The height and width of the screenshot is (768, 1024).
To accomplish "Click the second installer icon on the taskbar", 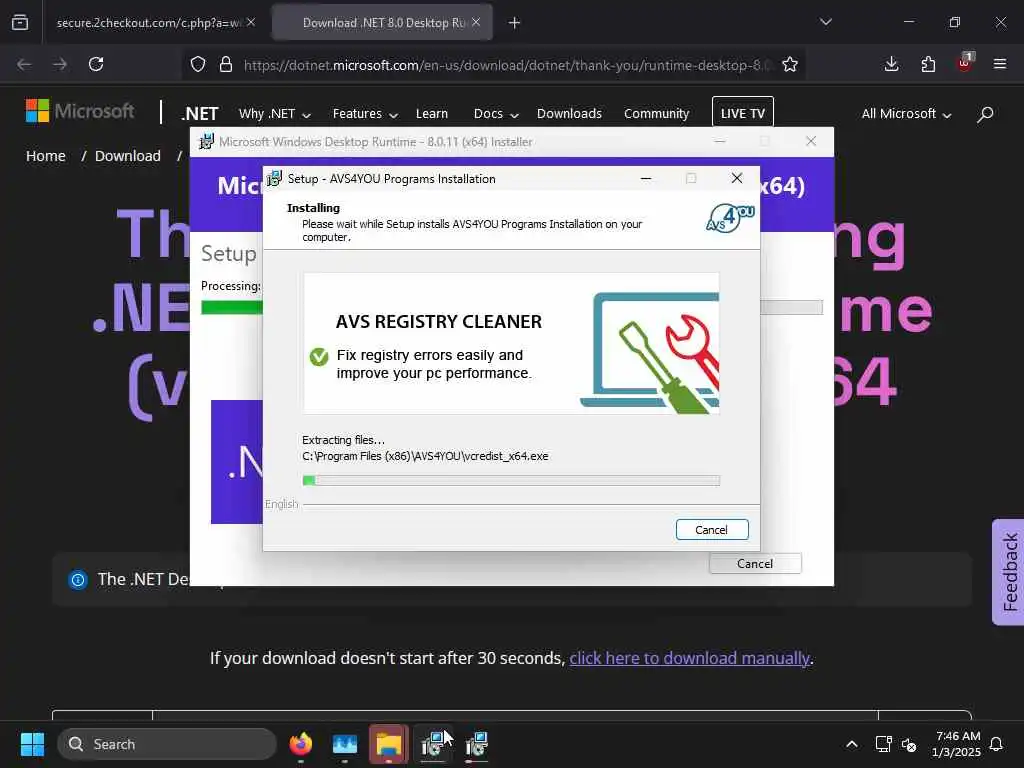I will tap(477, 744).
